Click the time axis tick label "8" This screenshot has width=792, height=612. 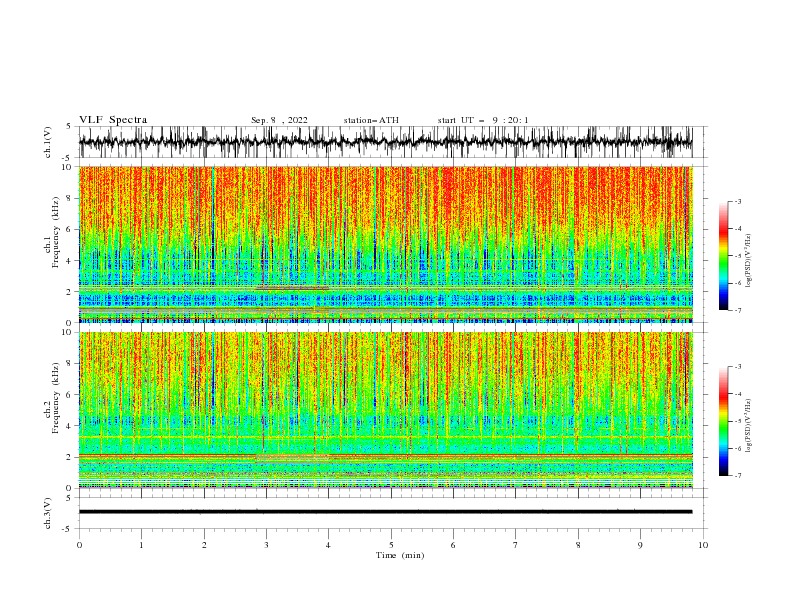578,545
